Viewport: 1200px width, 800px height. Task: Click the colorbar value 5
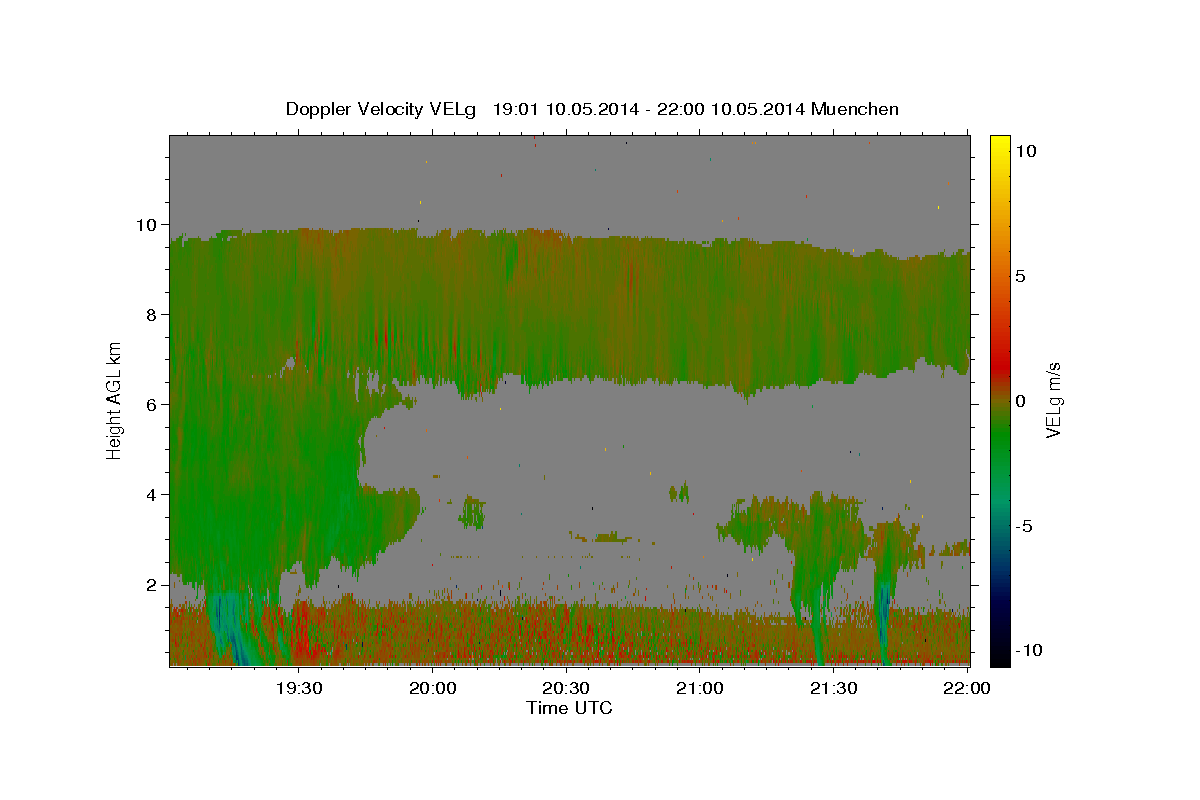[1021, 275]
